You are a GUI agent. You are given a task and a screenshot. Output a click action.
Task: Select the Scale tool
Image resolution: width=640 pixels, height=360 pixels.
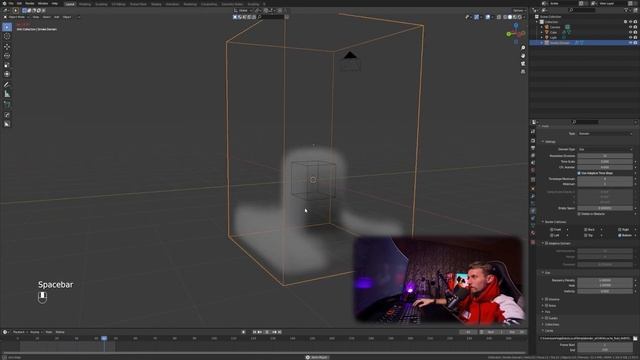coord(7,65)
